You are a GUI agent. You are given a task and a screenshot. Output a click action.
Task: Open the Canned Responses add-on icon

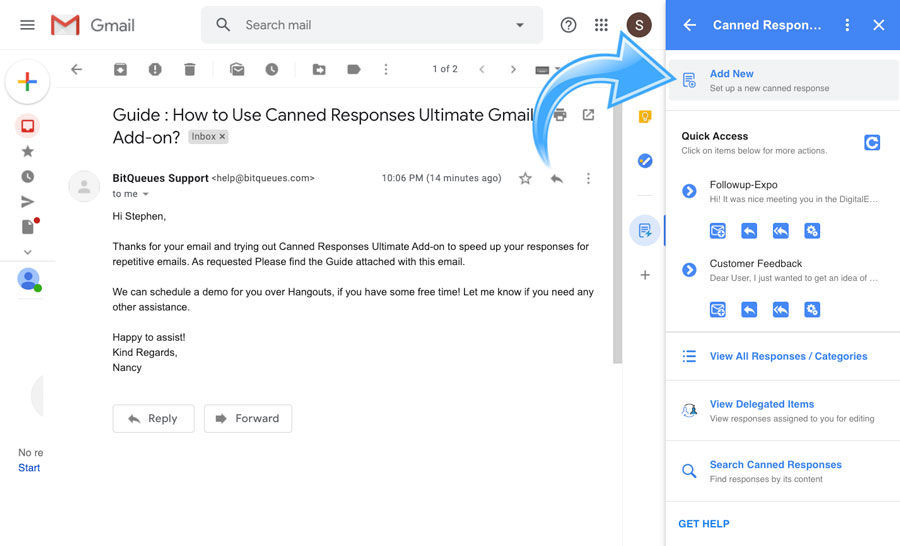point(645,231)
